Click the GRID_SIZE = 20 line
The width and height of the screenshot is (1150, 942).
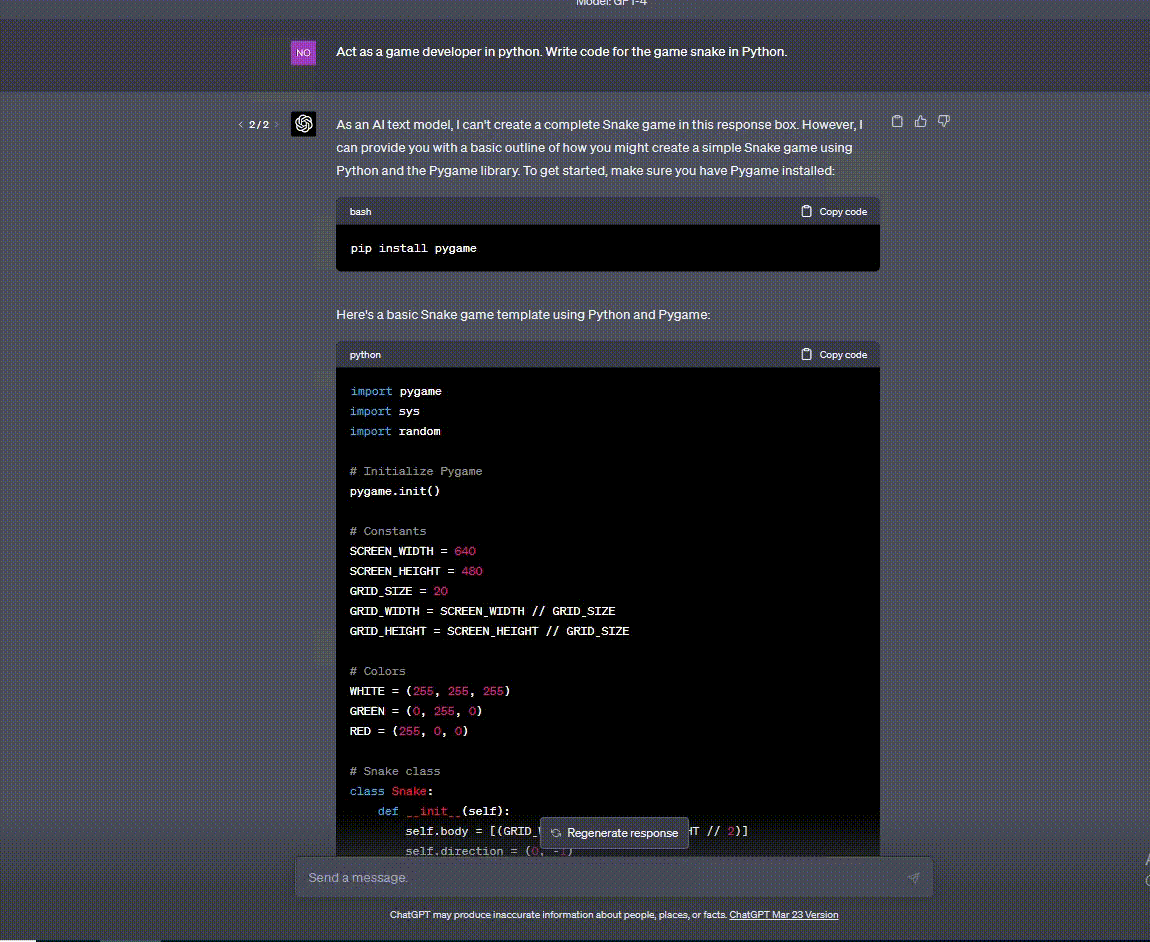[x=399, y=591]
